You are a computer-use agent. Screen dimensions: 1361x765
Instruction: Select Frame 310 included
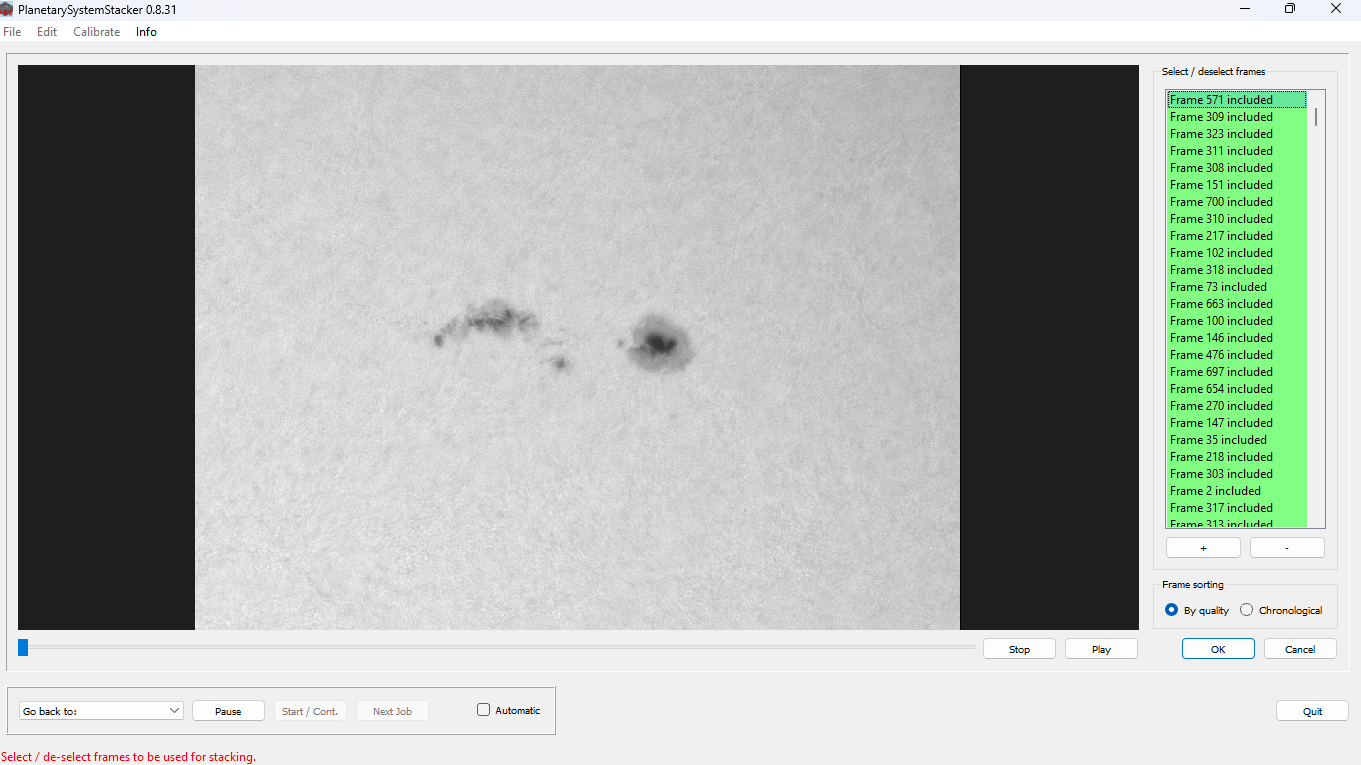(x=1237, y=219)
